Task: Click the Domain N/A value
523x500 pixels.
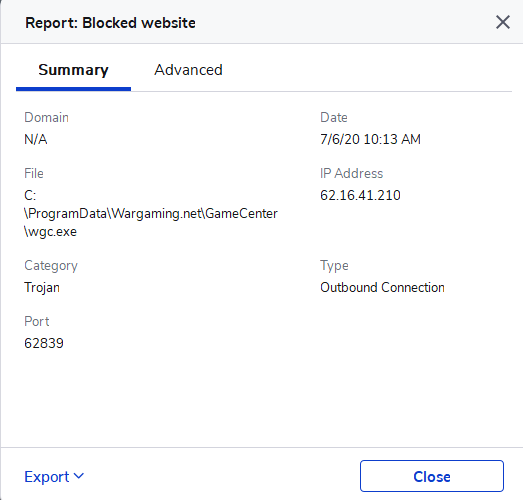Action: coord(36,139)
